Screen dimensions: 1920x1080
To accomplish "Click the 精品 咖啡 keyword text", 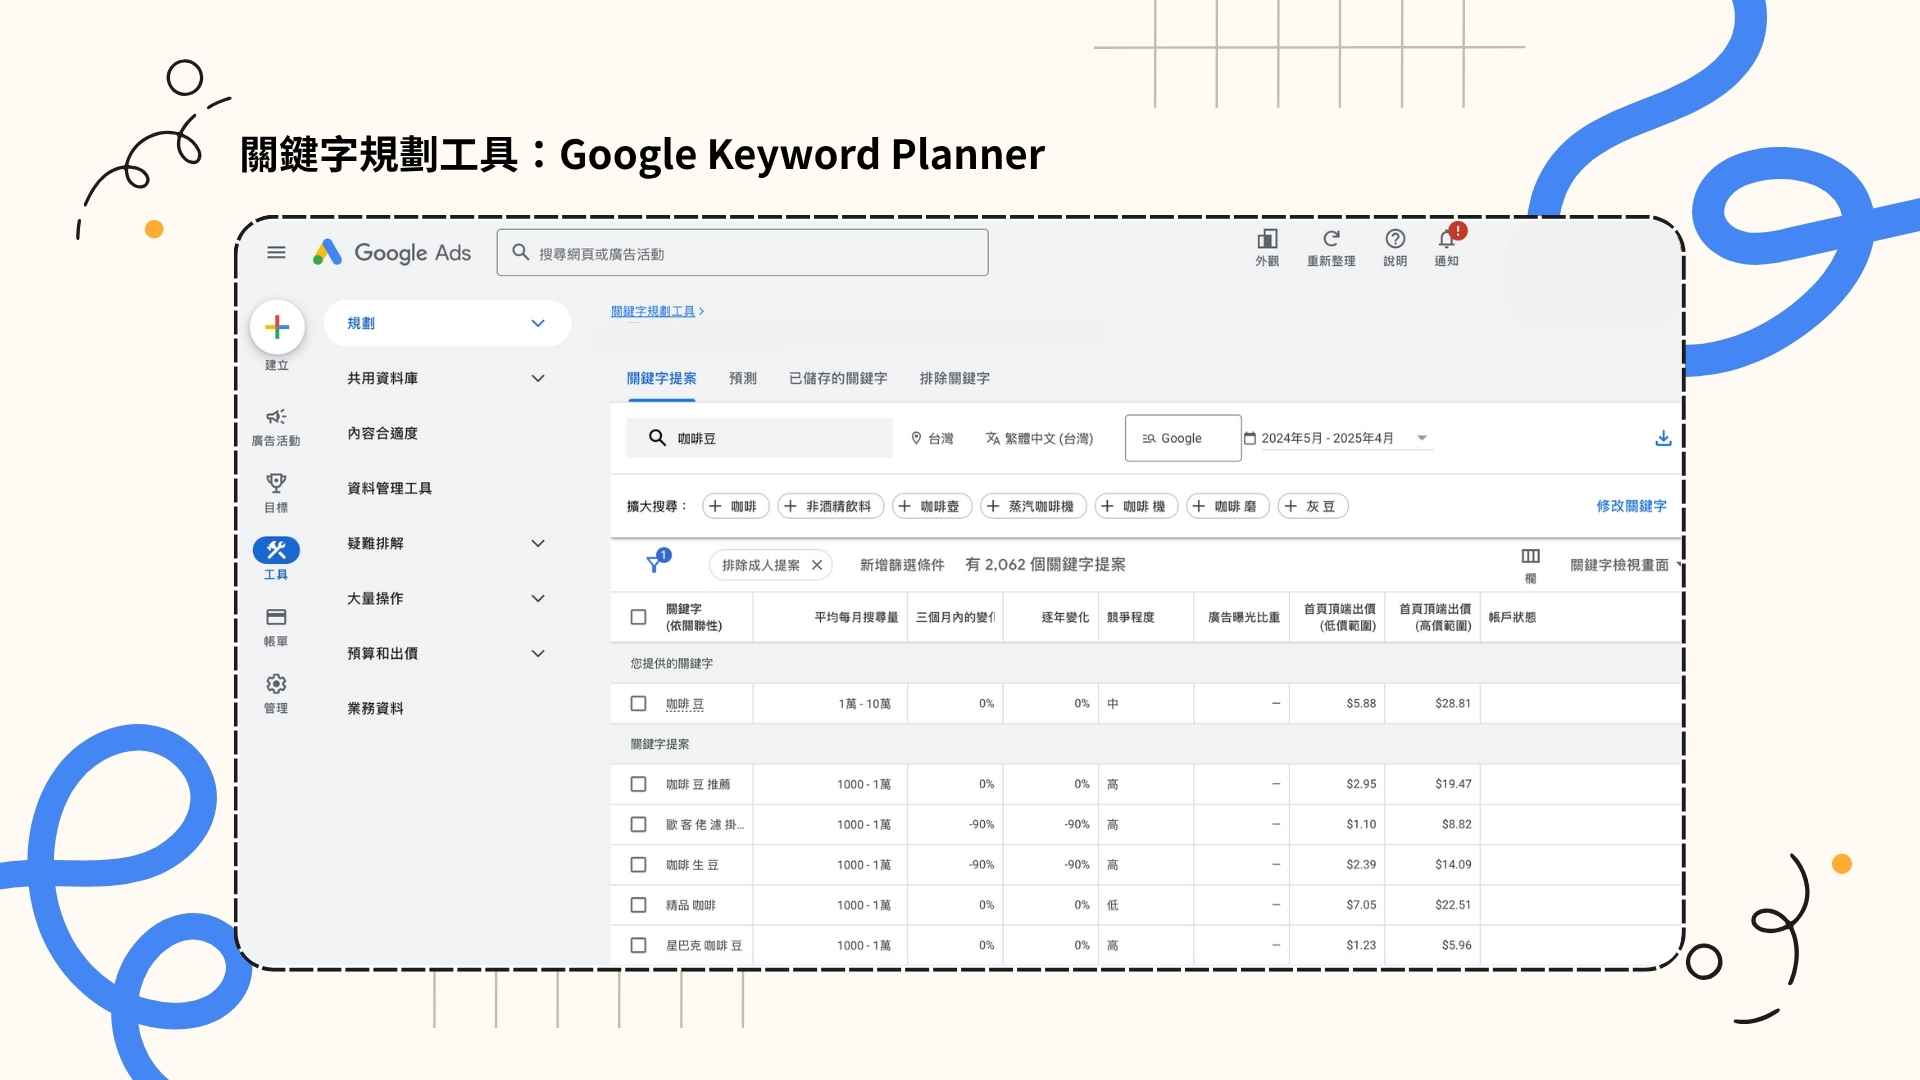I will (691, 905).
